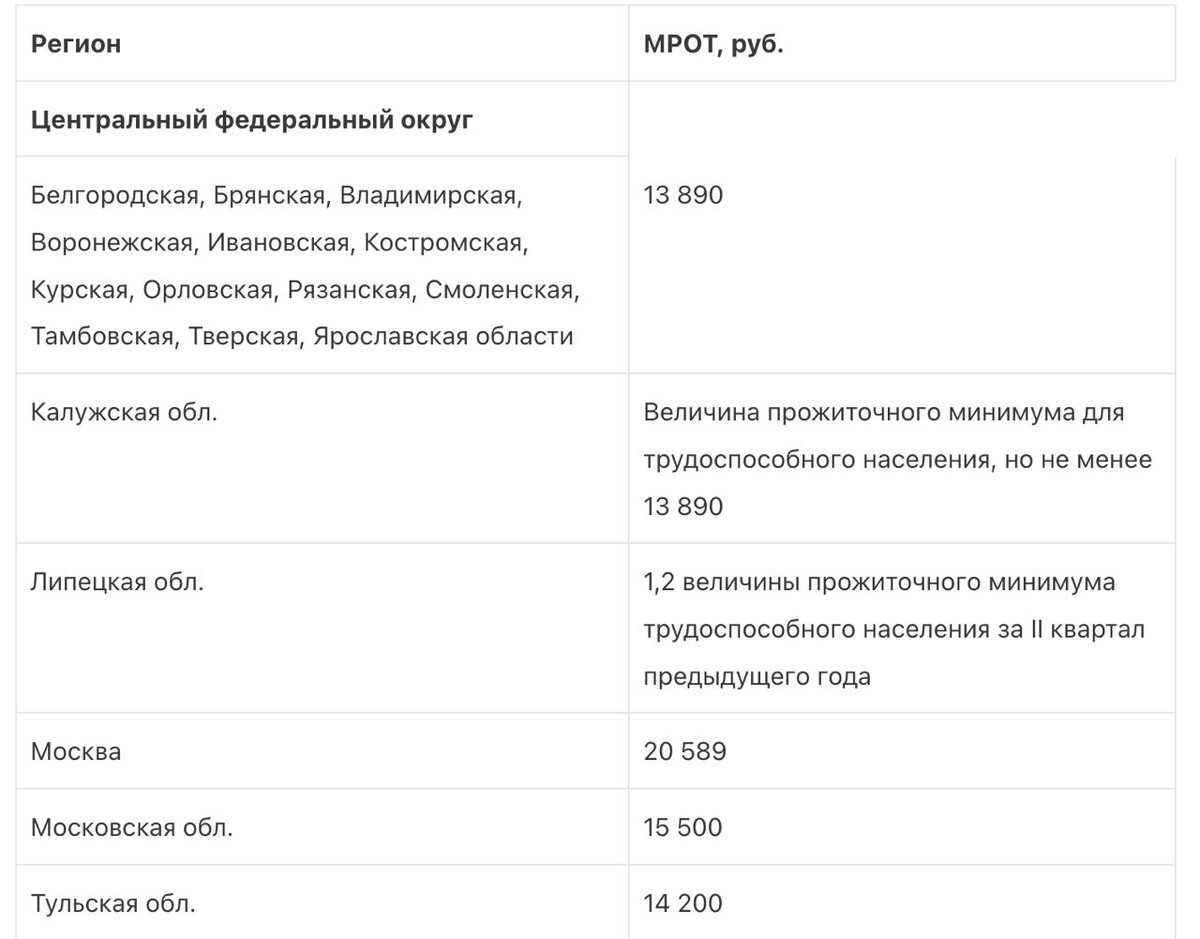Select the 14 200 value cell
Viewport: 1200px width, 939px height.
coord(683,905)
